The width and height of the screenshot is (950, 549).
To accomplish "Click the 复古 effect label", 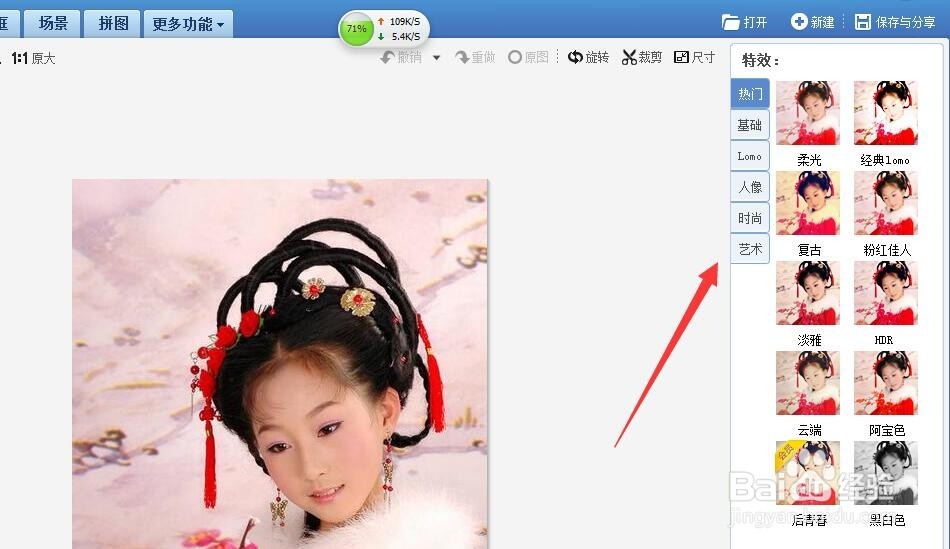I will (809, 250).
